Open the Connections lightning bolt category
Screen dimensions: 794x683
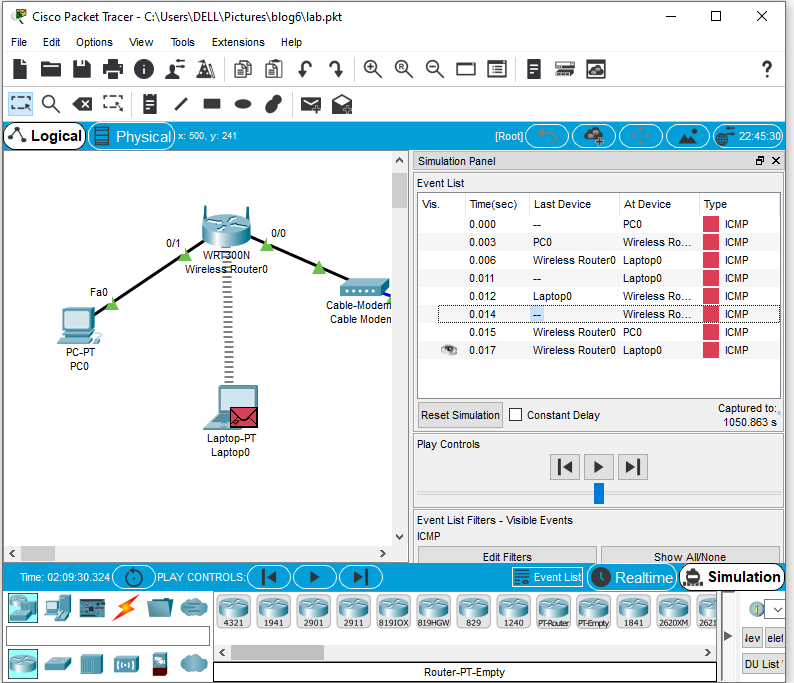125,608
